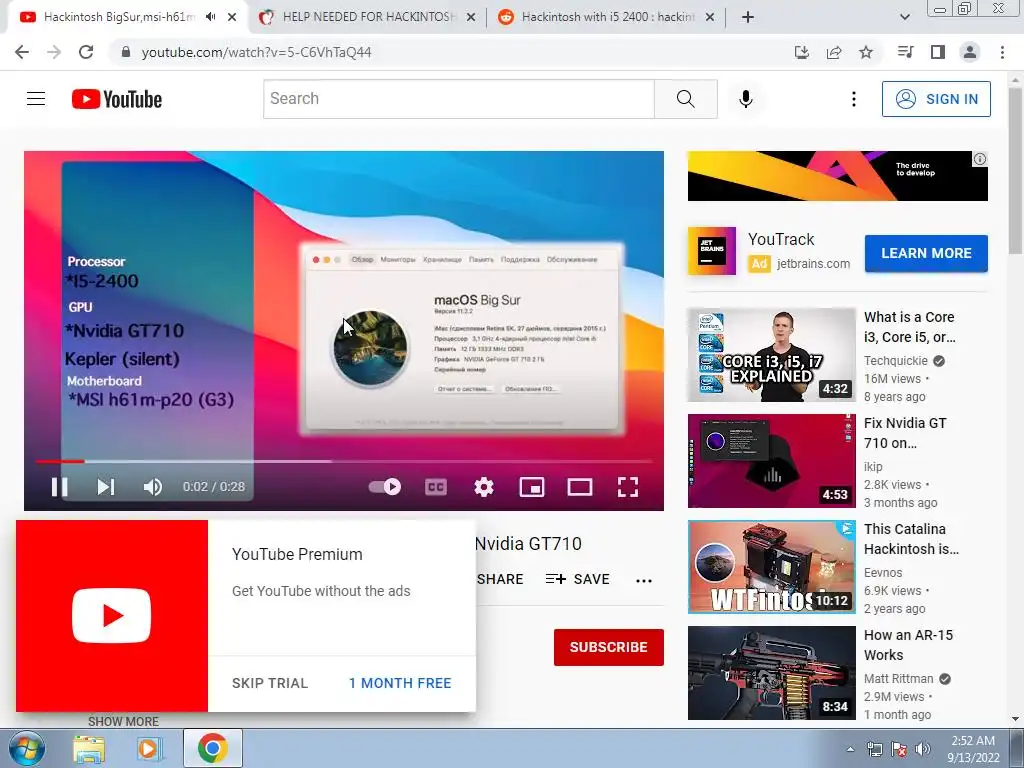Toggle closed captions in the player
Screen dimensions: 1024x768
(x=436, y=487)
